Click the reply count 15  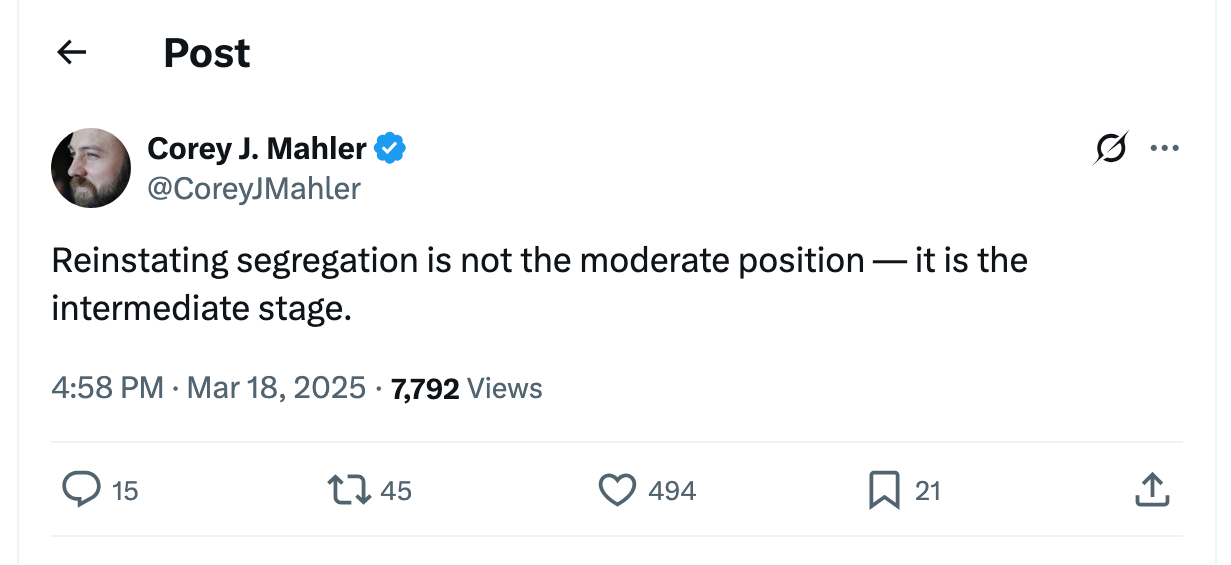(x=125, y=491)
